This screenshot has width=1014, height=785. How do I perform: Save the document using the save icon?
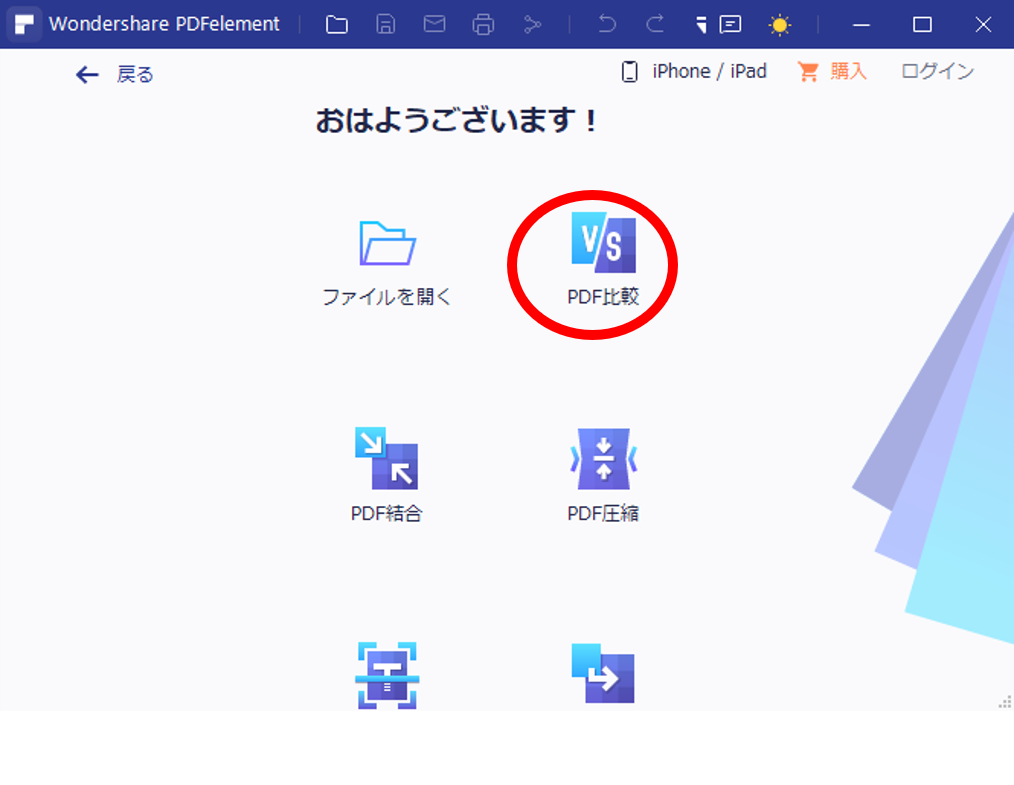(386, 24)
